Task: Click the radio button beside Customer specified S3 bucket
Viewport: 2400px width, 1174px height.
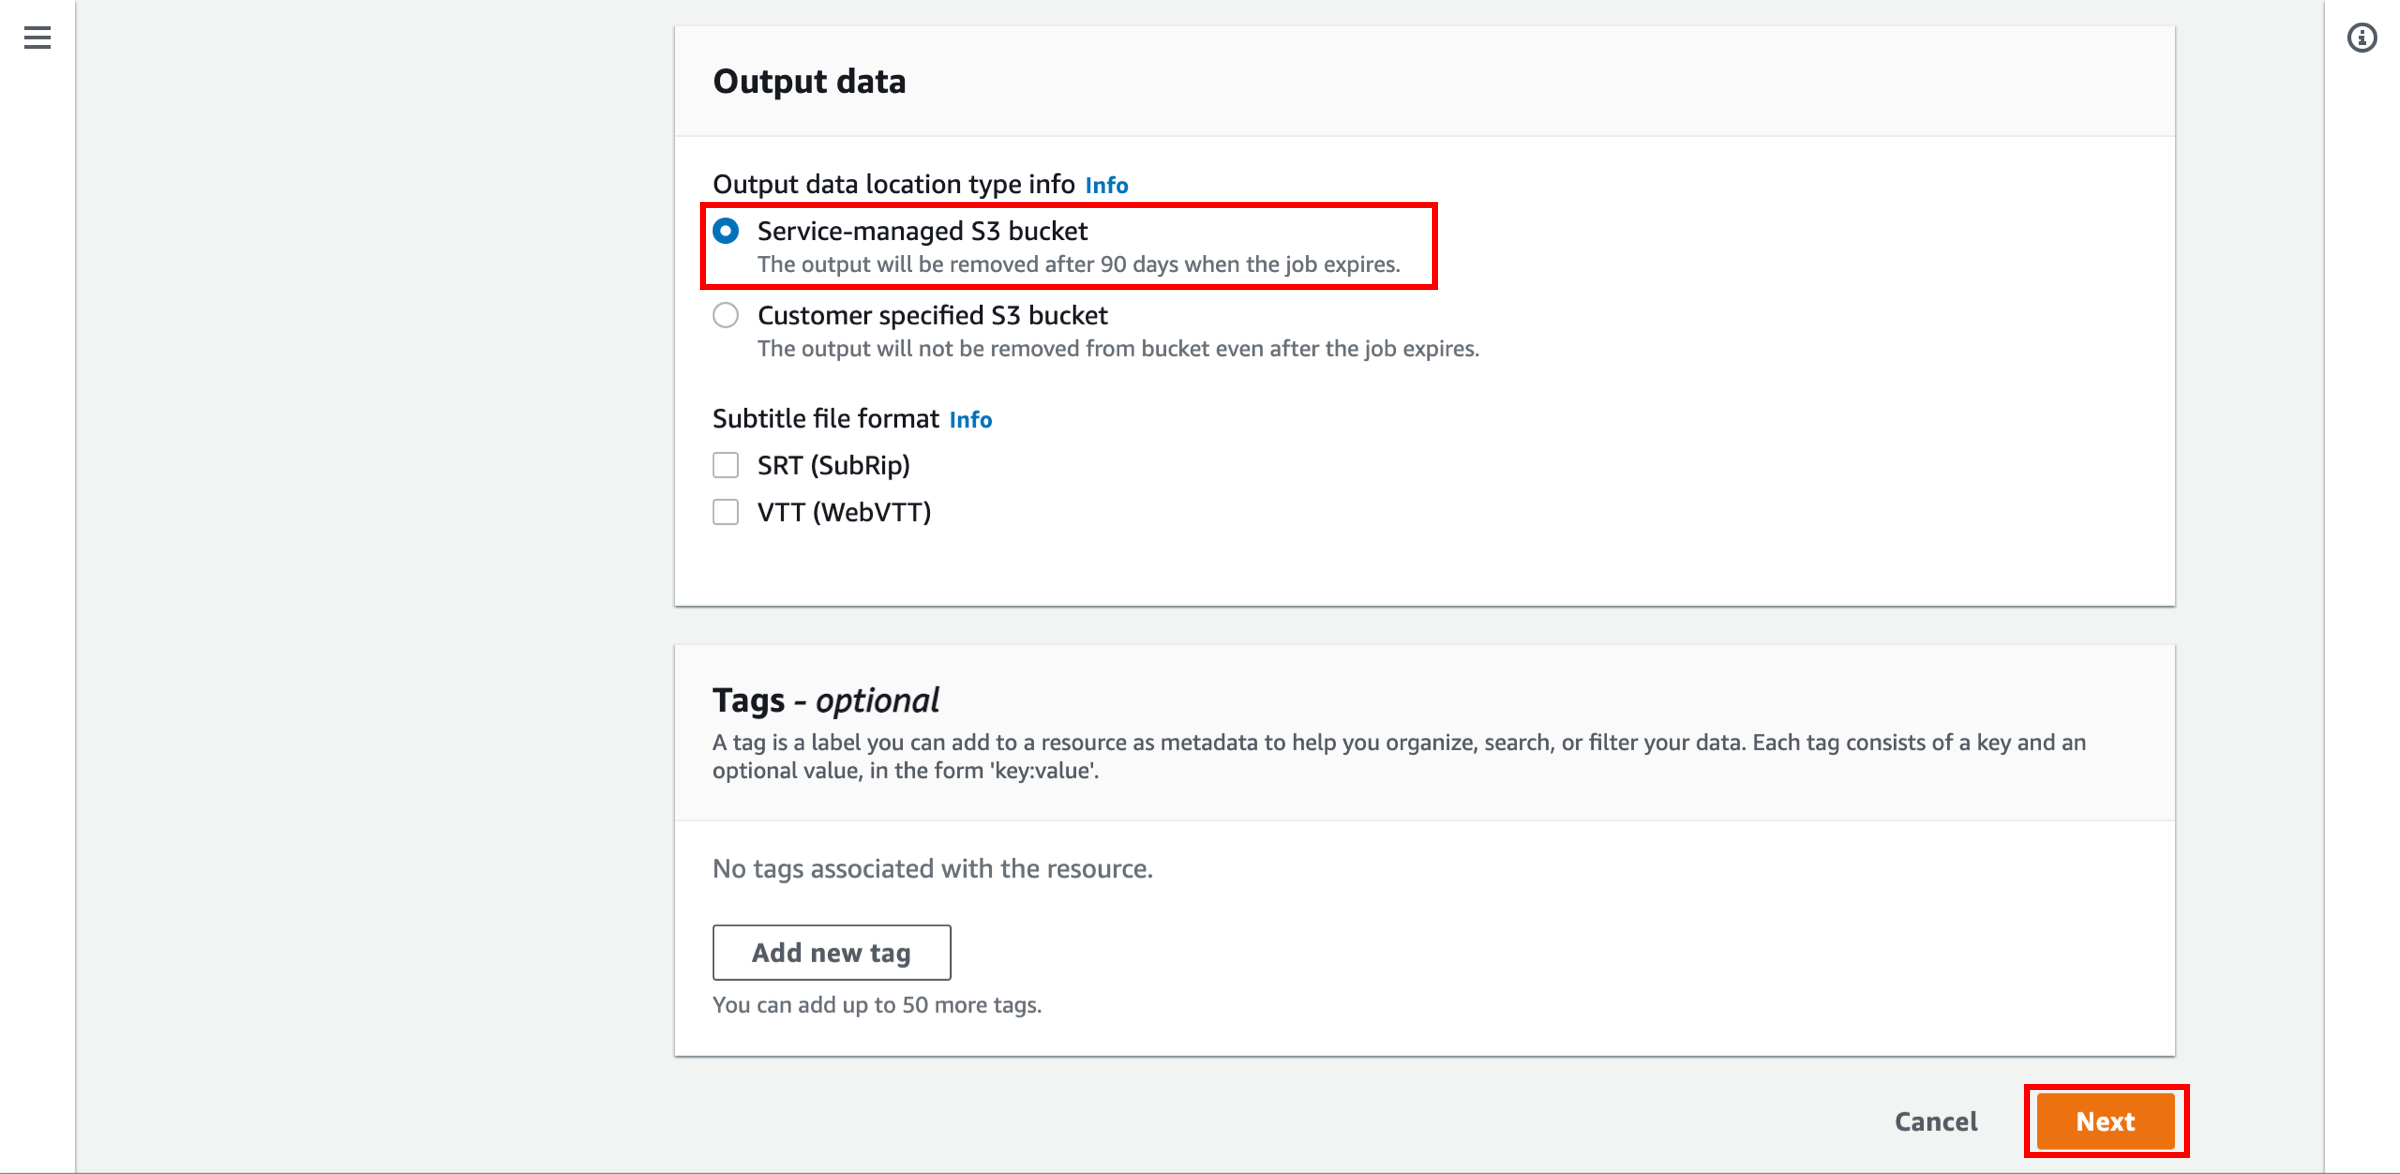Action: pos(725,315)
